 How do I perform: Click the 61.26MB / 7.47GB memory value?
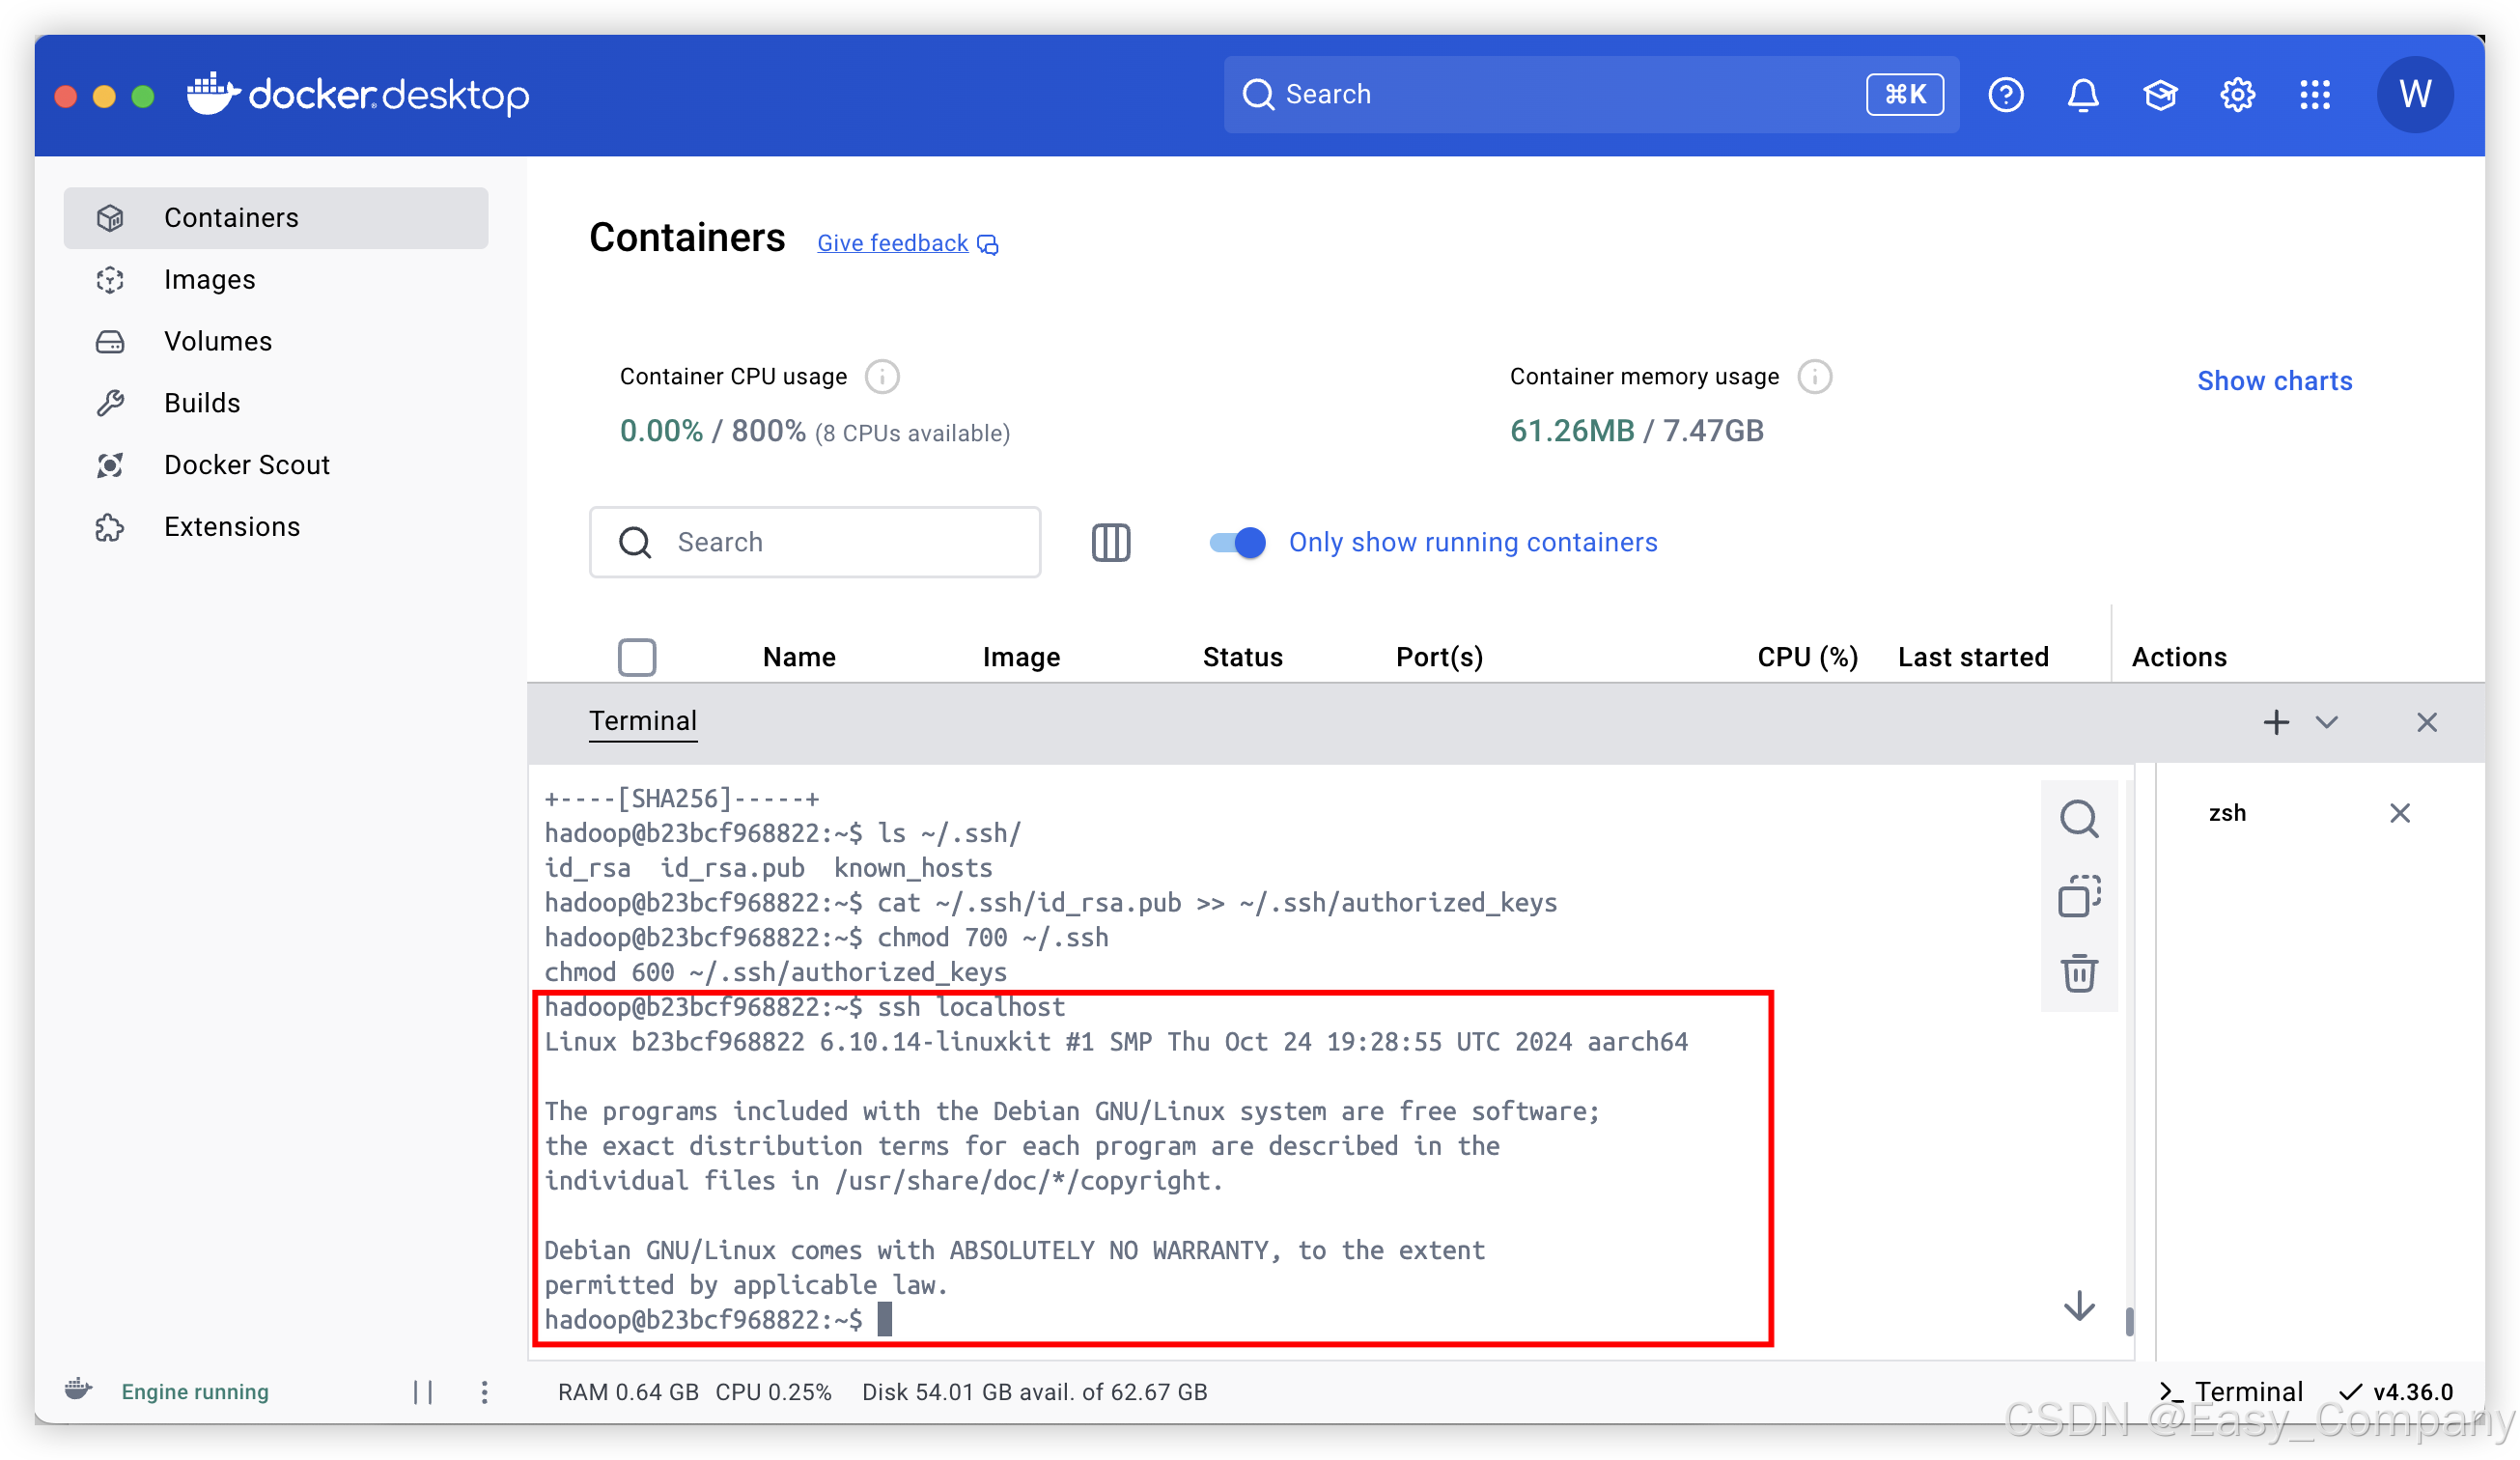click(x=1636, y=431)
